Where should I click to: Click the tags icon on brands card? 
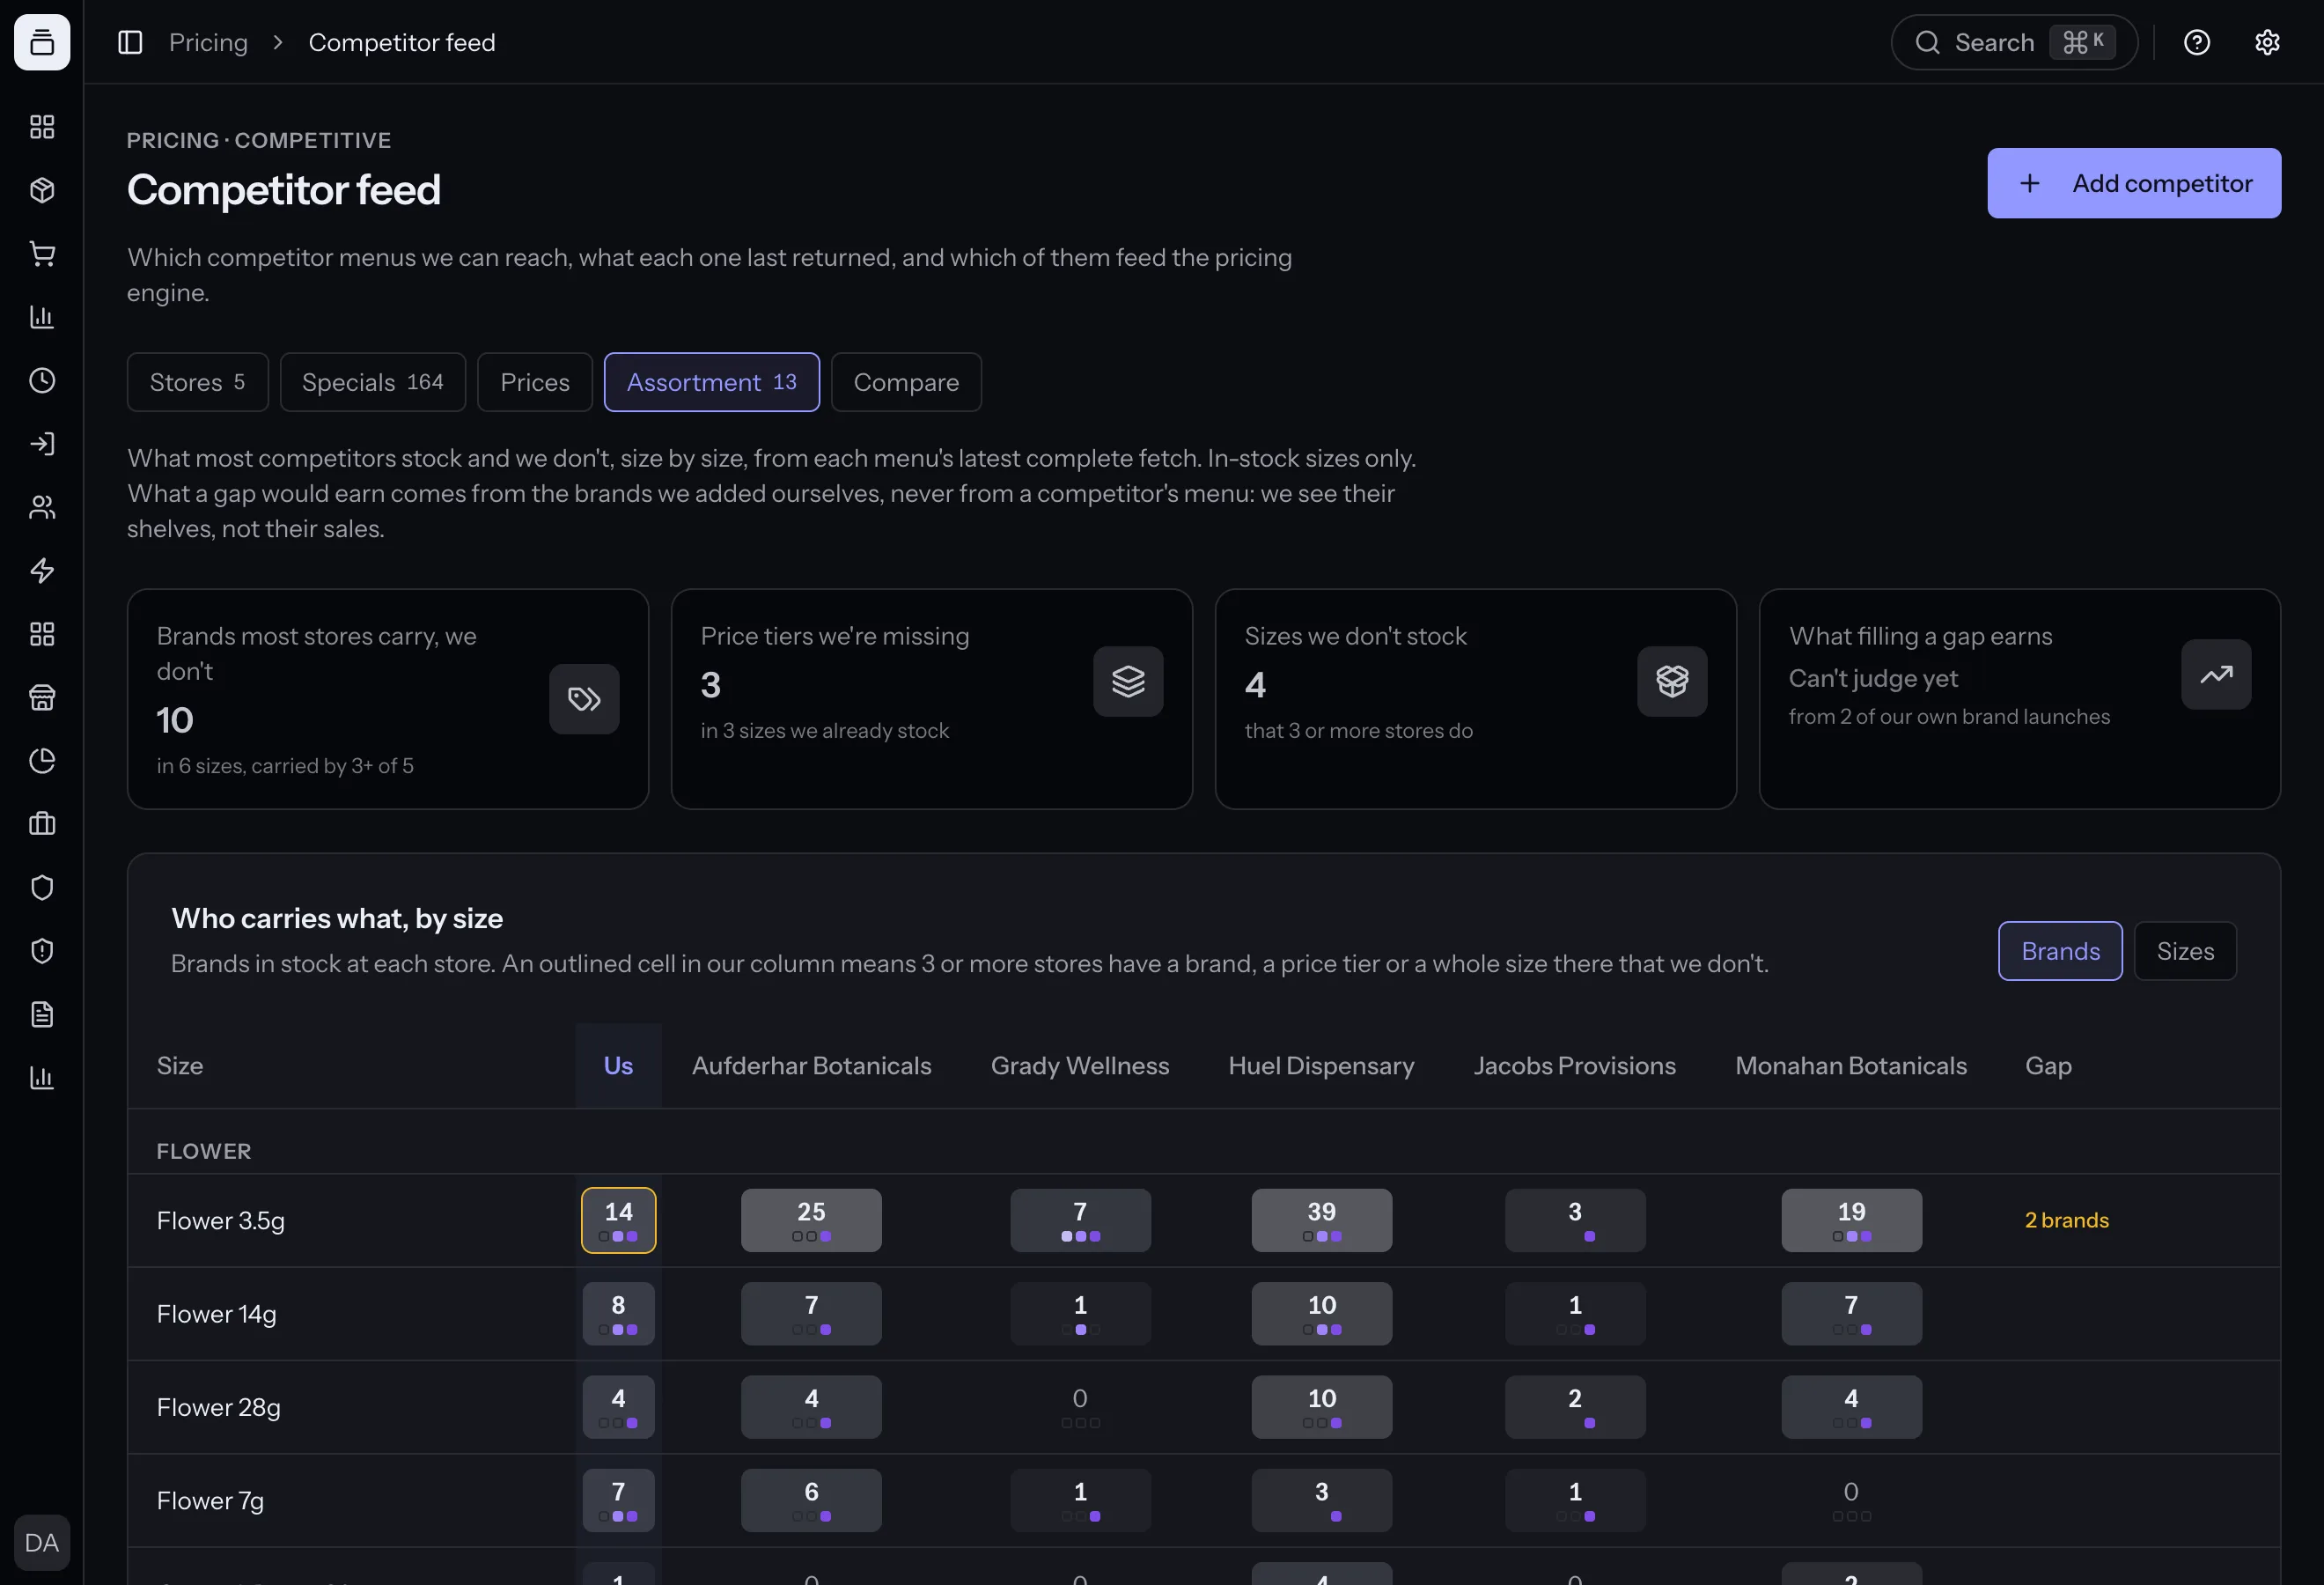click(584, 699)
